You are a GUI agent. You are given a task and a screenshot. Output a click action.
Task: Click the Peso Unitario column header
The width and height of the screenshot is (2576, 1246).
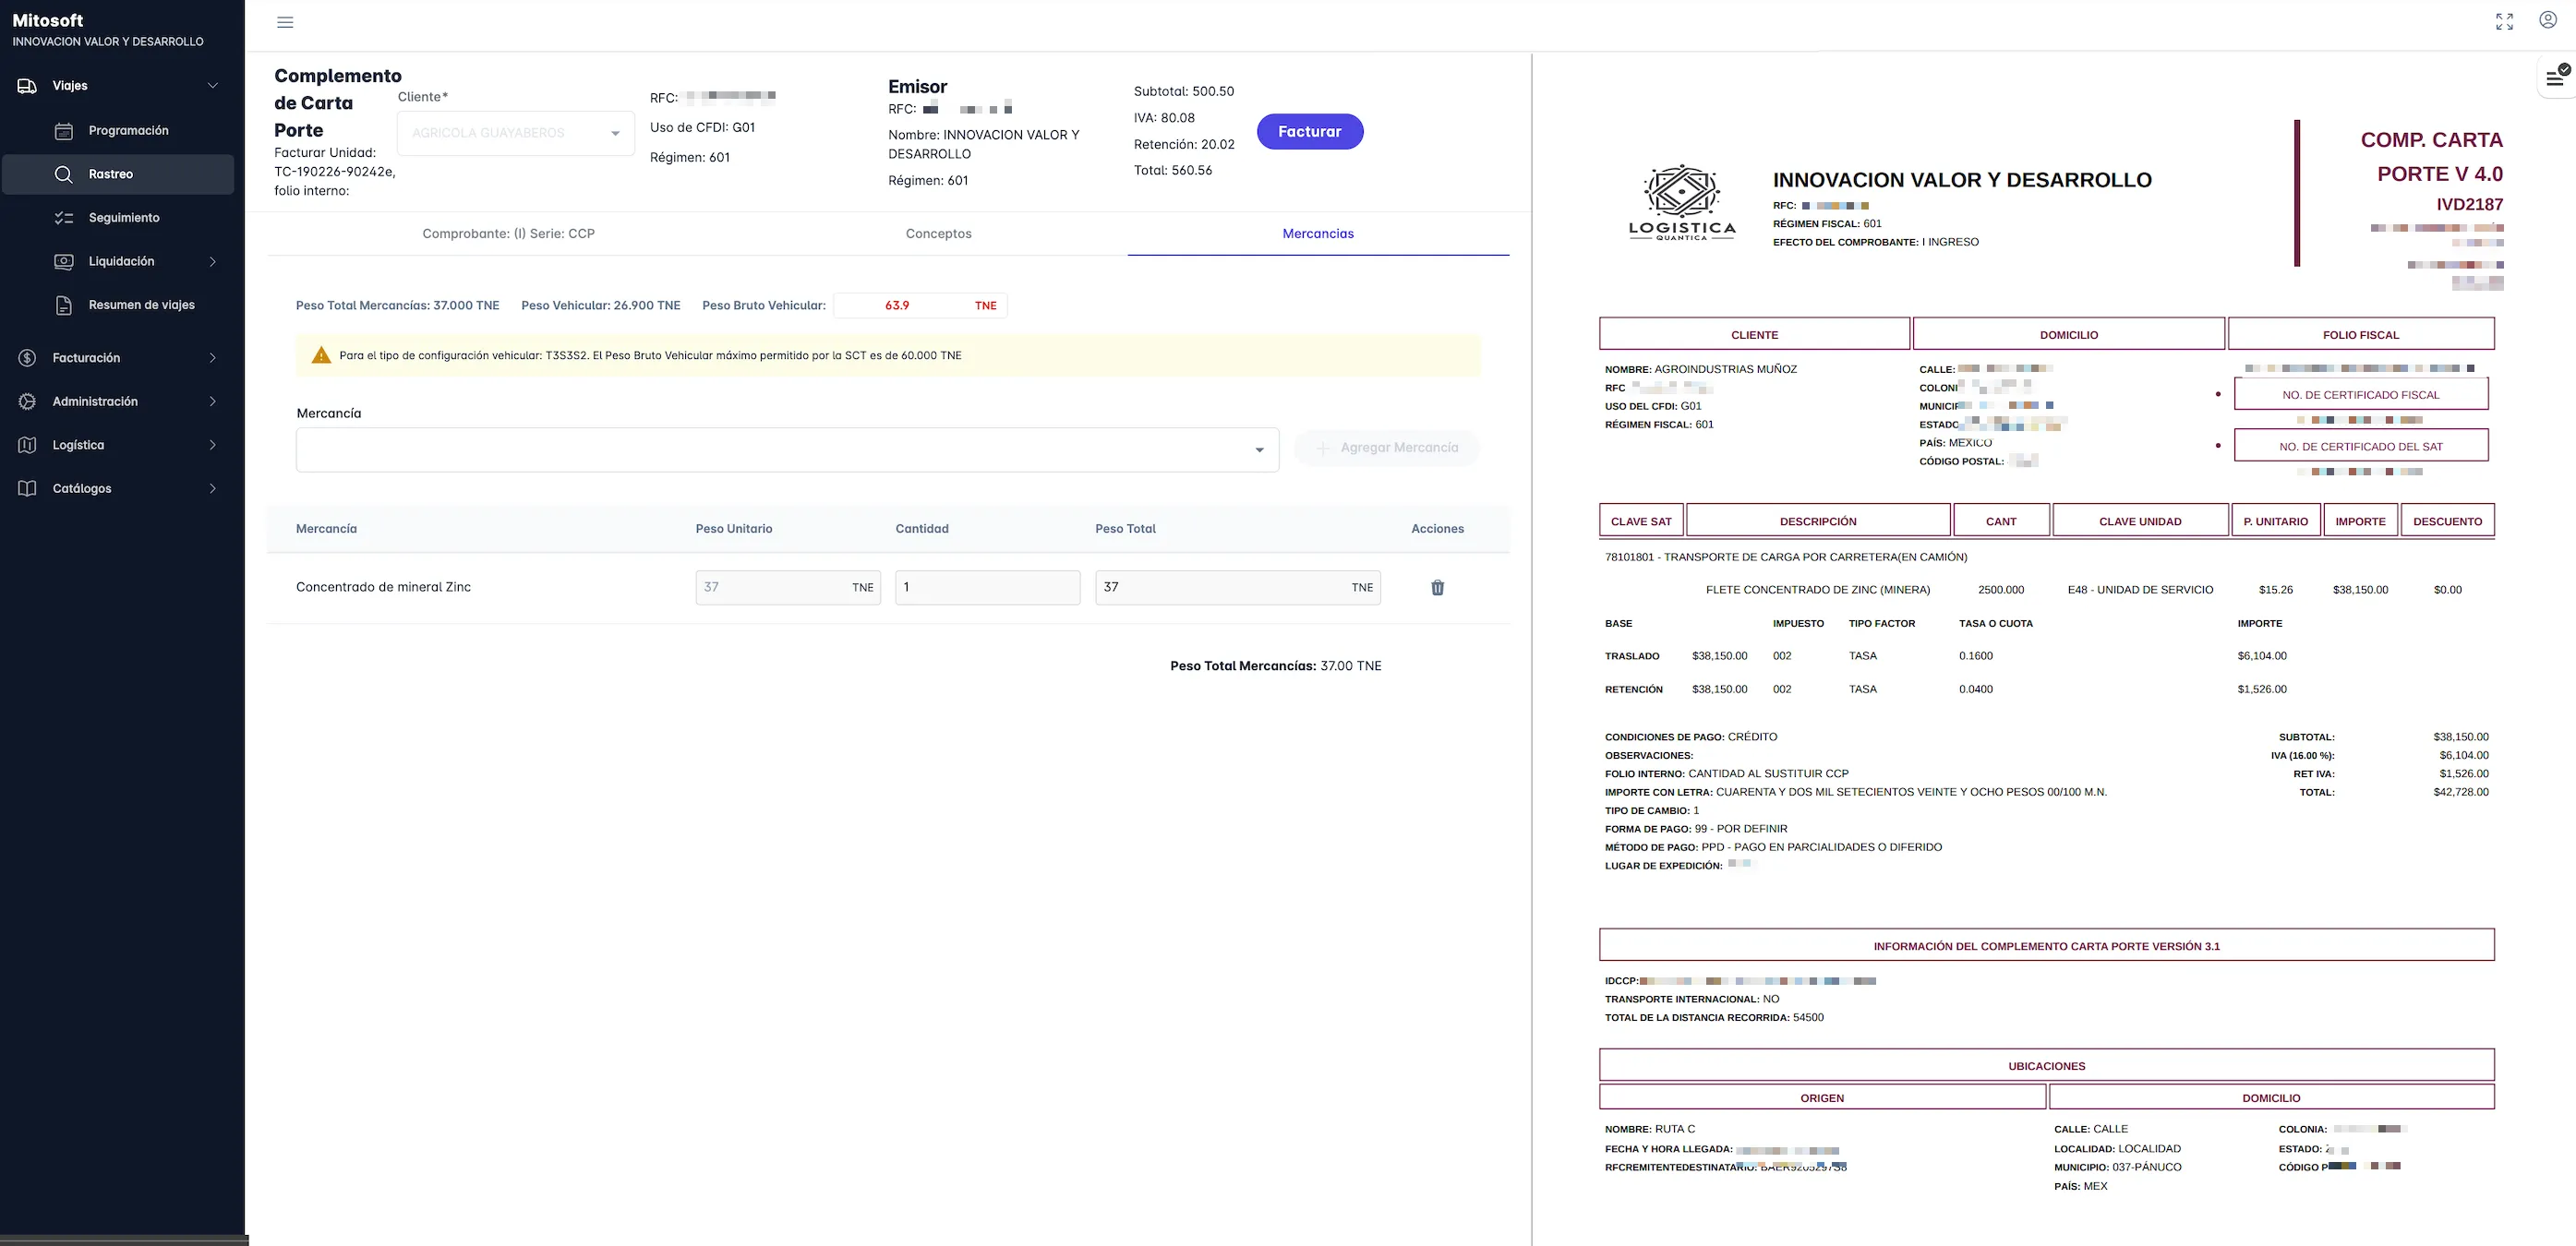pyautogui.click(x=734, y=529)
